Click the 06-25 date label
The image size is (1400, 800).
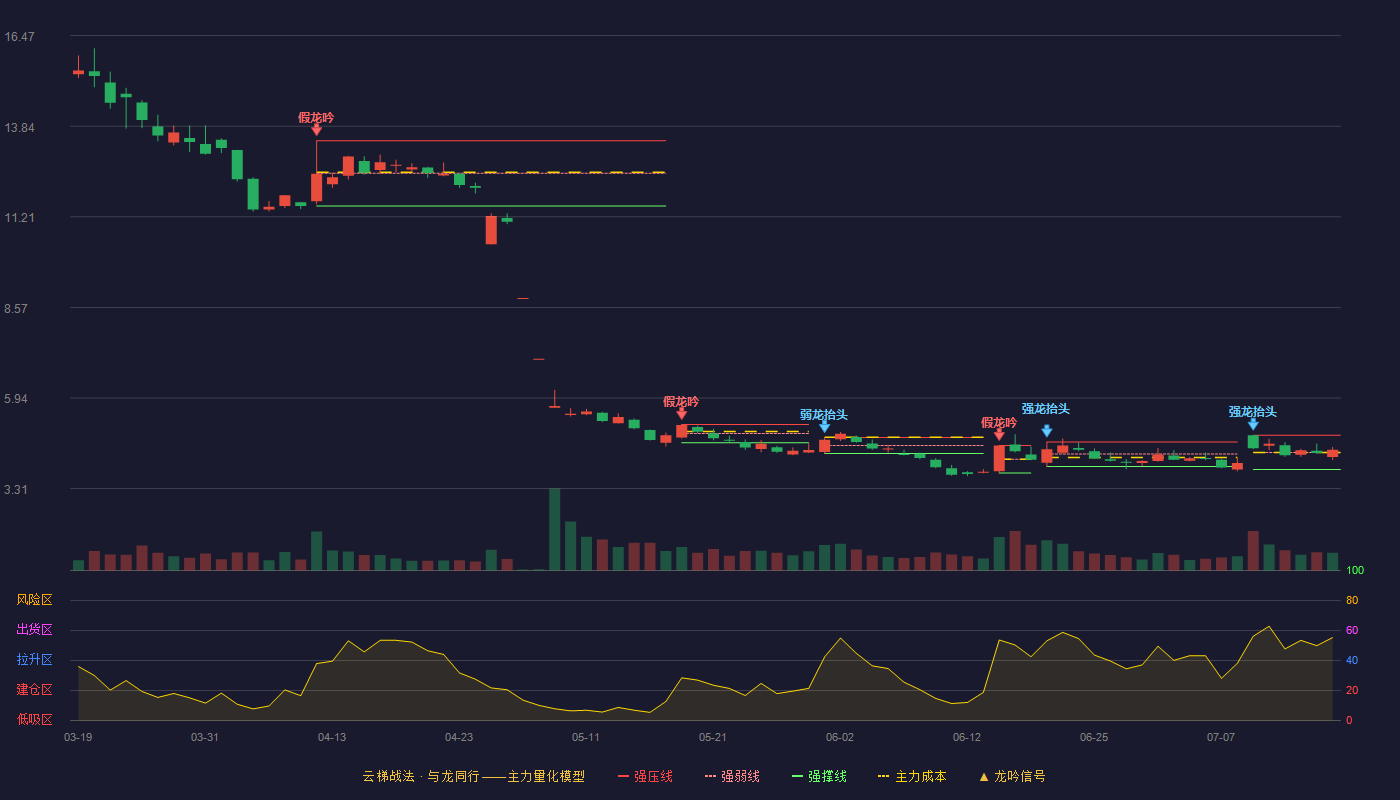(1094, 738)
